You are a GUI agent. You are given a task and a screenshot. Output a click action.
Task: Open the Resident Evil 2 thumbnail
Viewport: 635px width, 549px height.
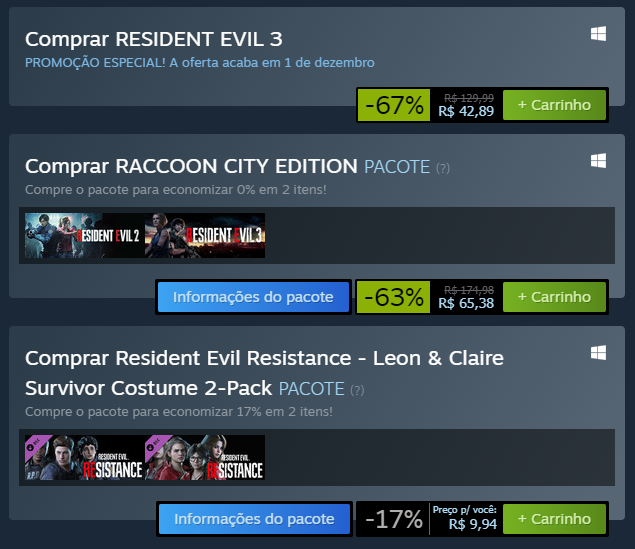tap(84, 235)
